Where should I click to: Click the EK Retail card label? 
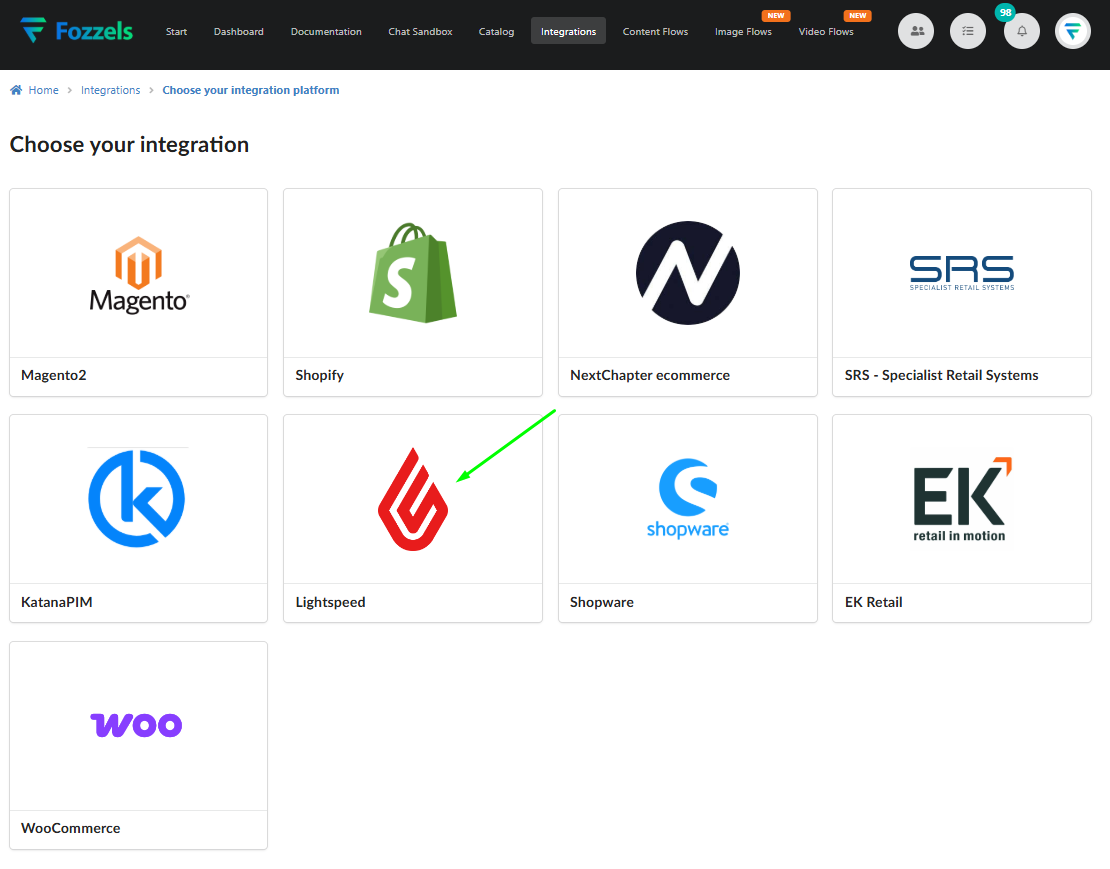[x=874, y=602]
